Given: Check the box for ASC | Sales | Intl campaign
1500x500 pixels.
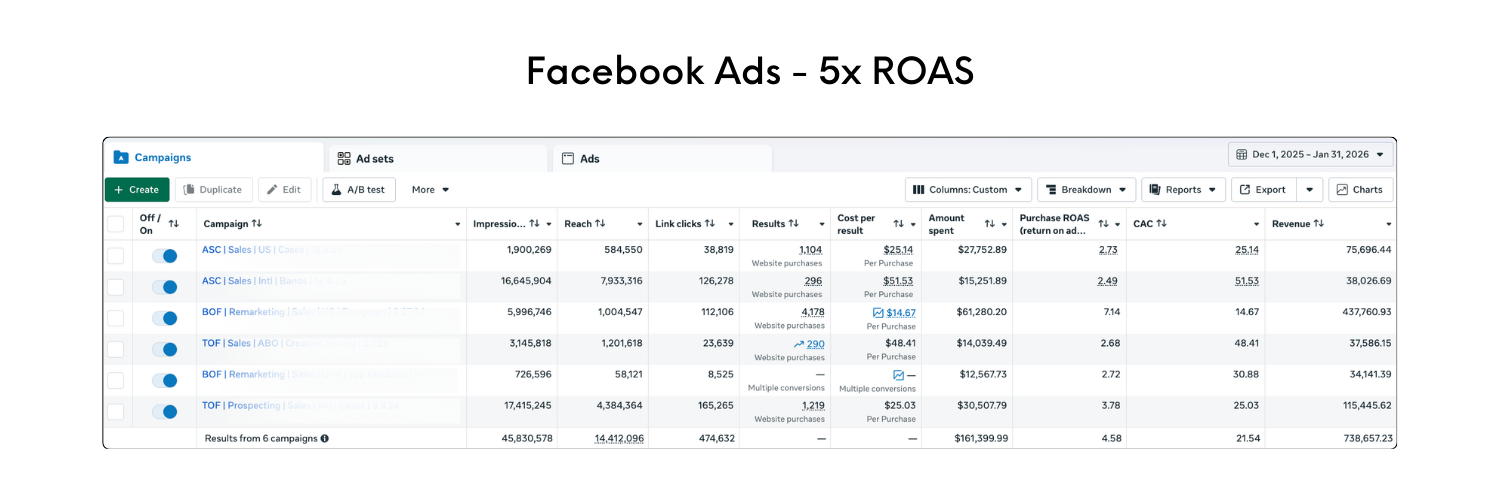Looking at the screenshot, I should 116,287.
